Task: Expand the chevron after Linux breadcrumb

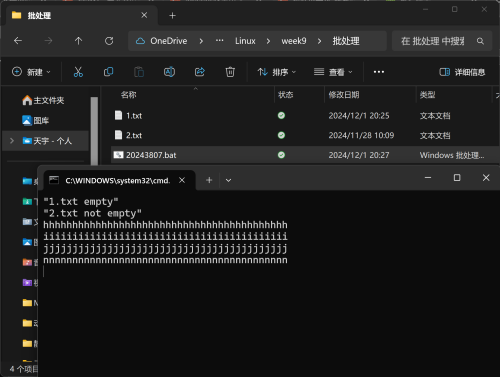Action: point(268,41)
